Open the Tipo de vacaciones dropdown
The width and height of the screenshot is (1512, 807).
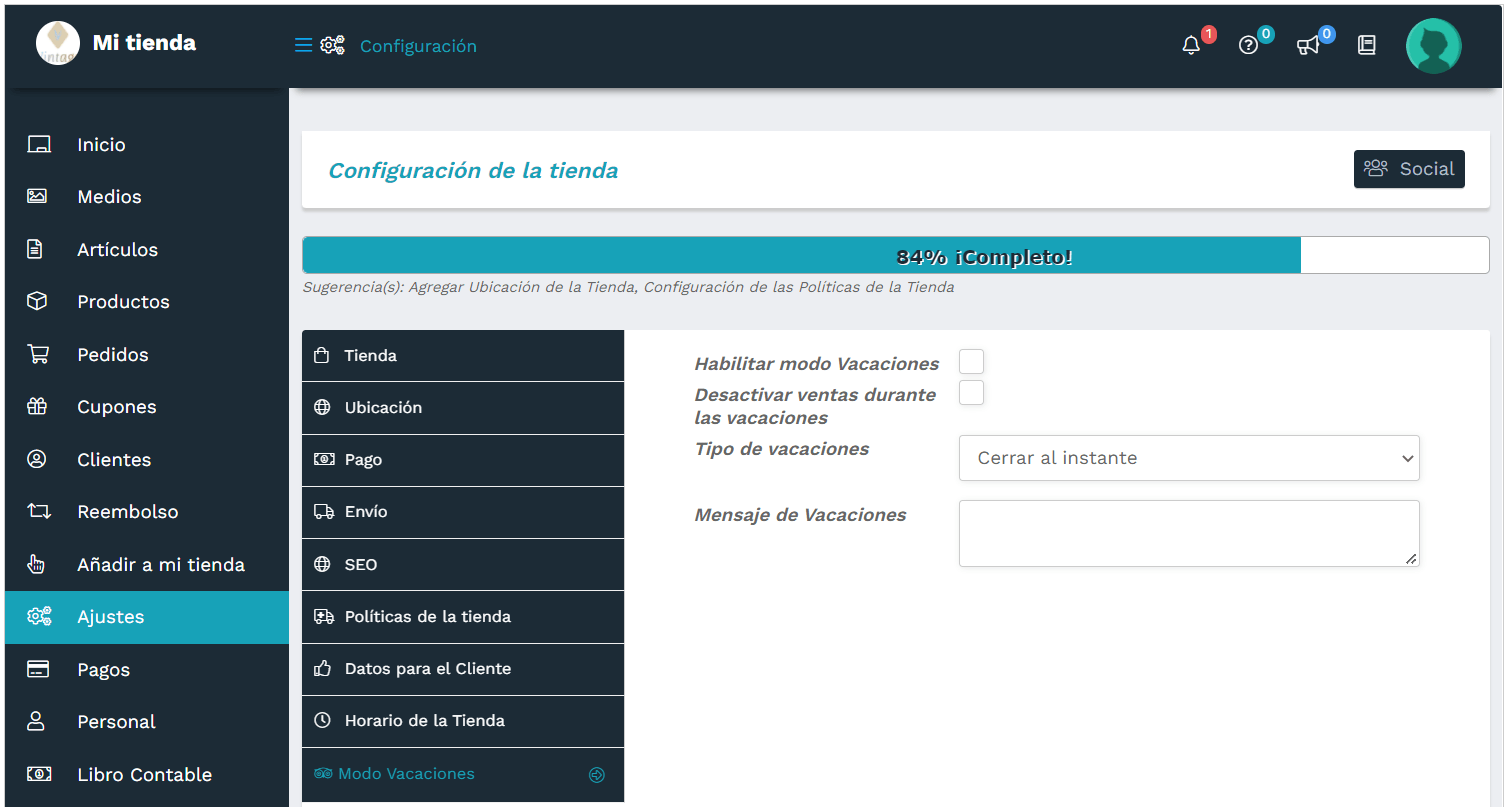[x=1189, y=457]
